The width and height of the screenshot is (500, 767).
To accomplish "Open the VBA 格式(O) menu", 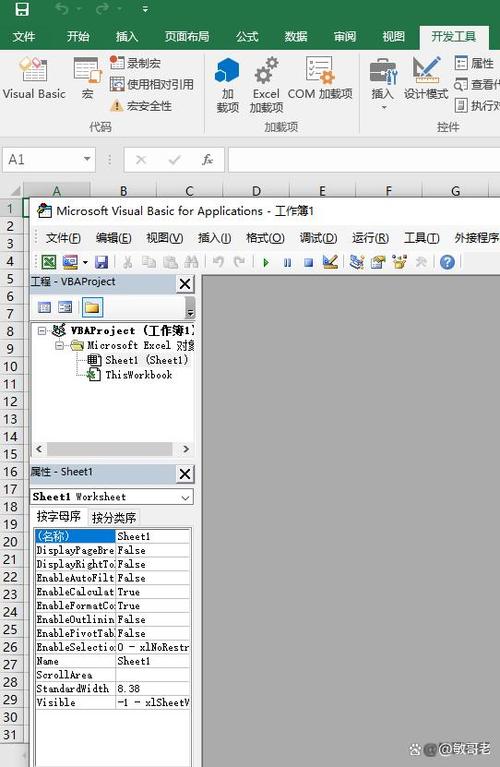I will 265,238.
